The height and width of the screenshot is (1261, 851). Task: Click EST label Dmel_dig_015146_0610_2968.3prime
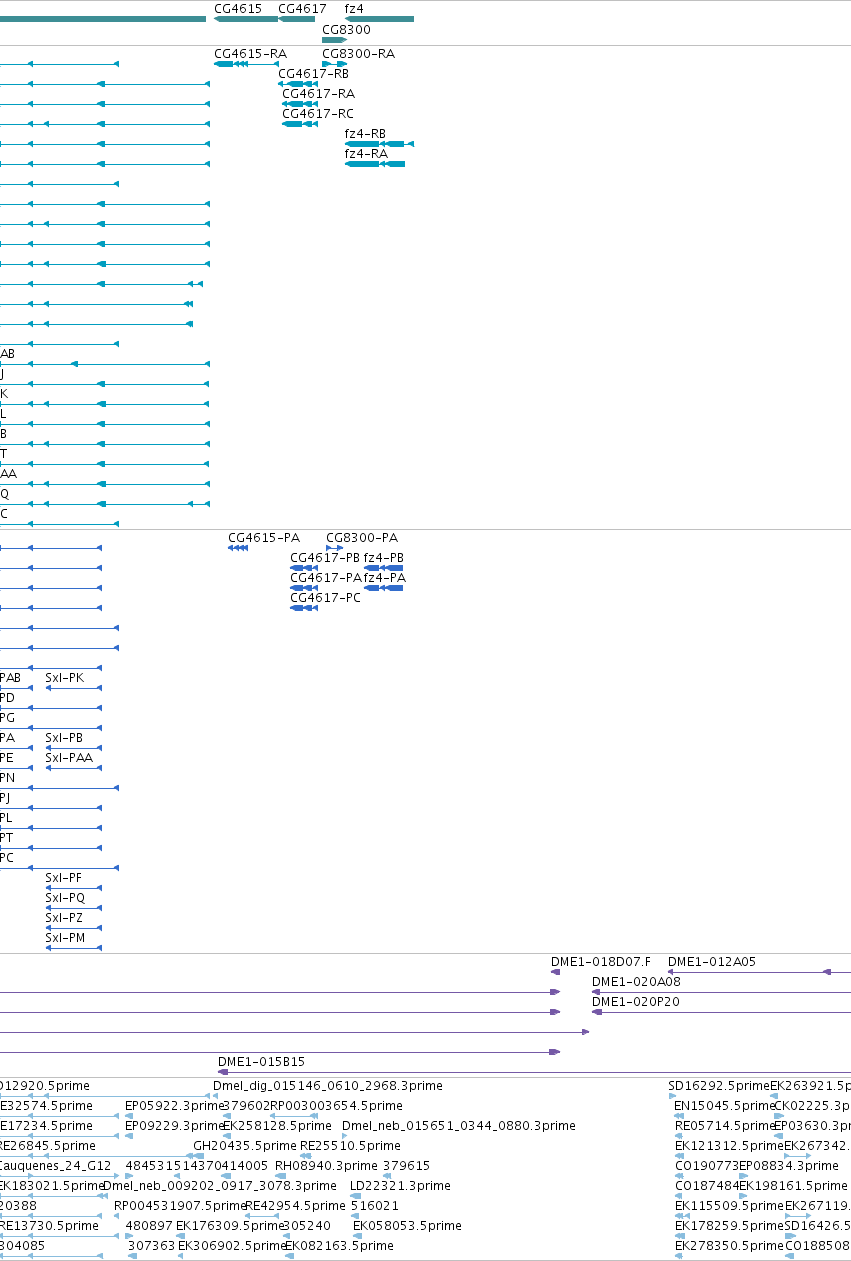[x=328, y=1086]
